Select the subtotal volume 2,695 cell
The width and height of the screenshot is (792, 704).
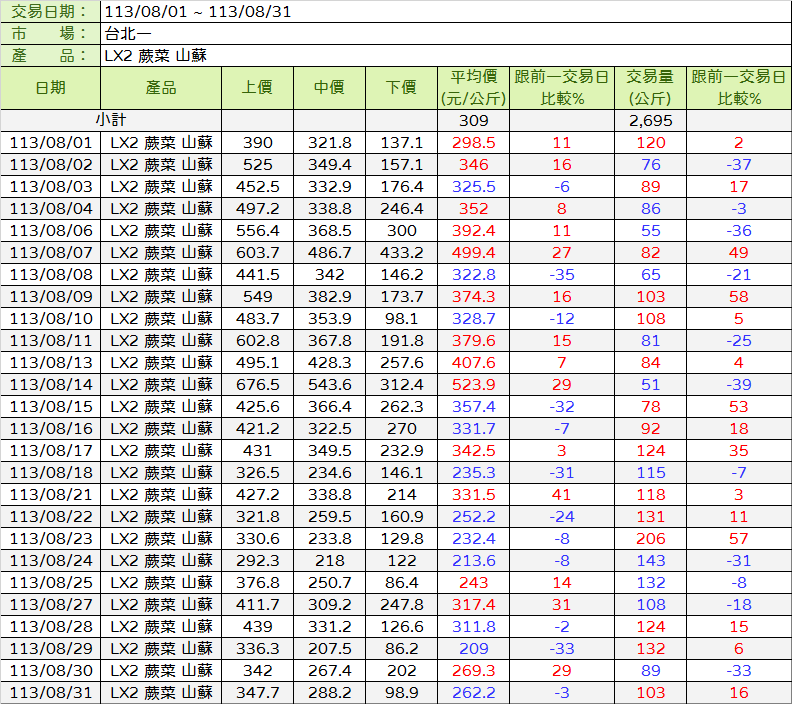pyautogui.click(x=650, y=120)
